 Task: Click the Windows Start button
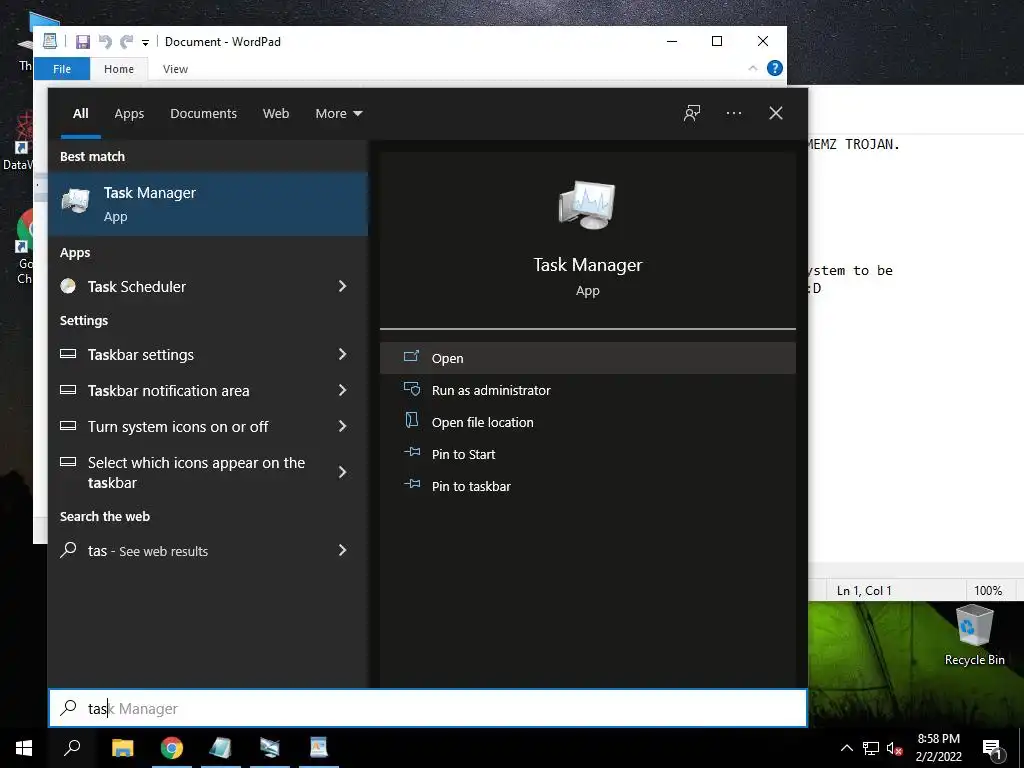coord(24,748)
